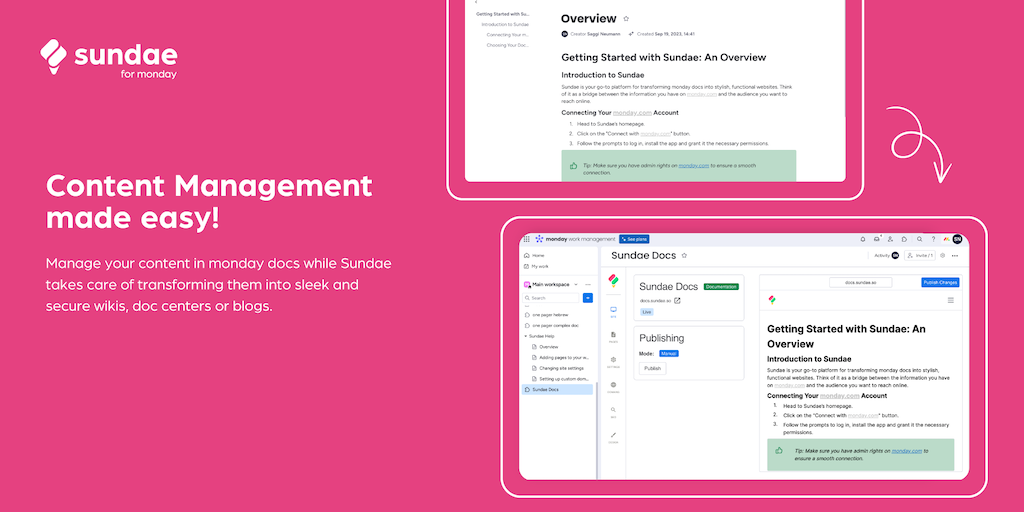Open the board three-dot options menu
This screenshot has width=1024, height=512.
coord(955,255)
